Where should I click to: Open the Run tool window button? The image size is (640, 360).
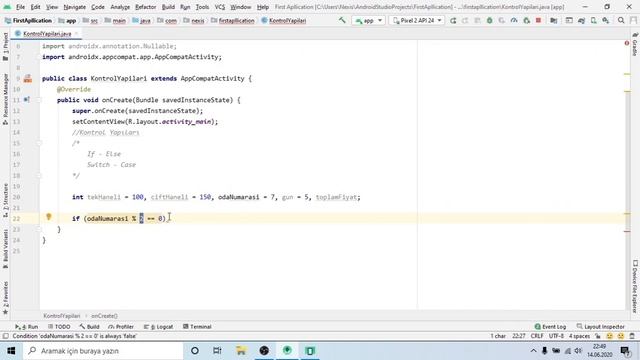pyautogui.click(x=26, y=327)
